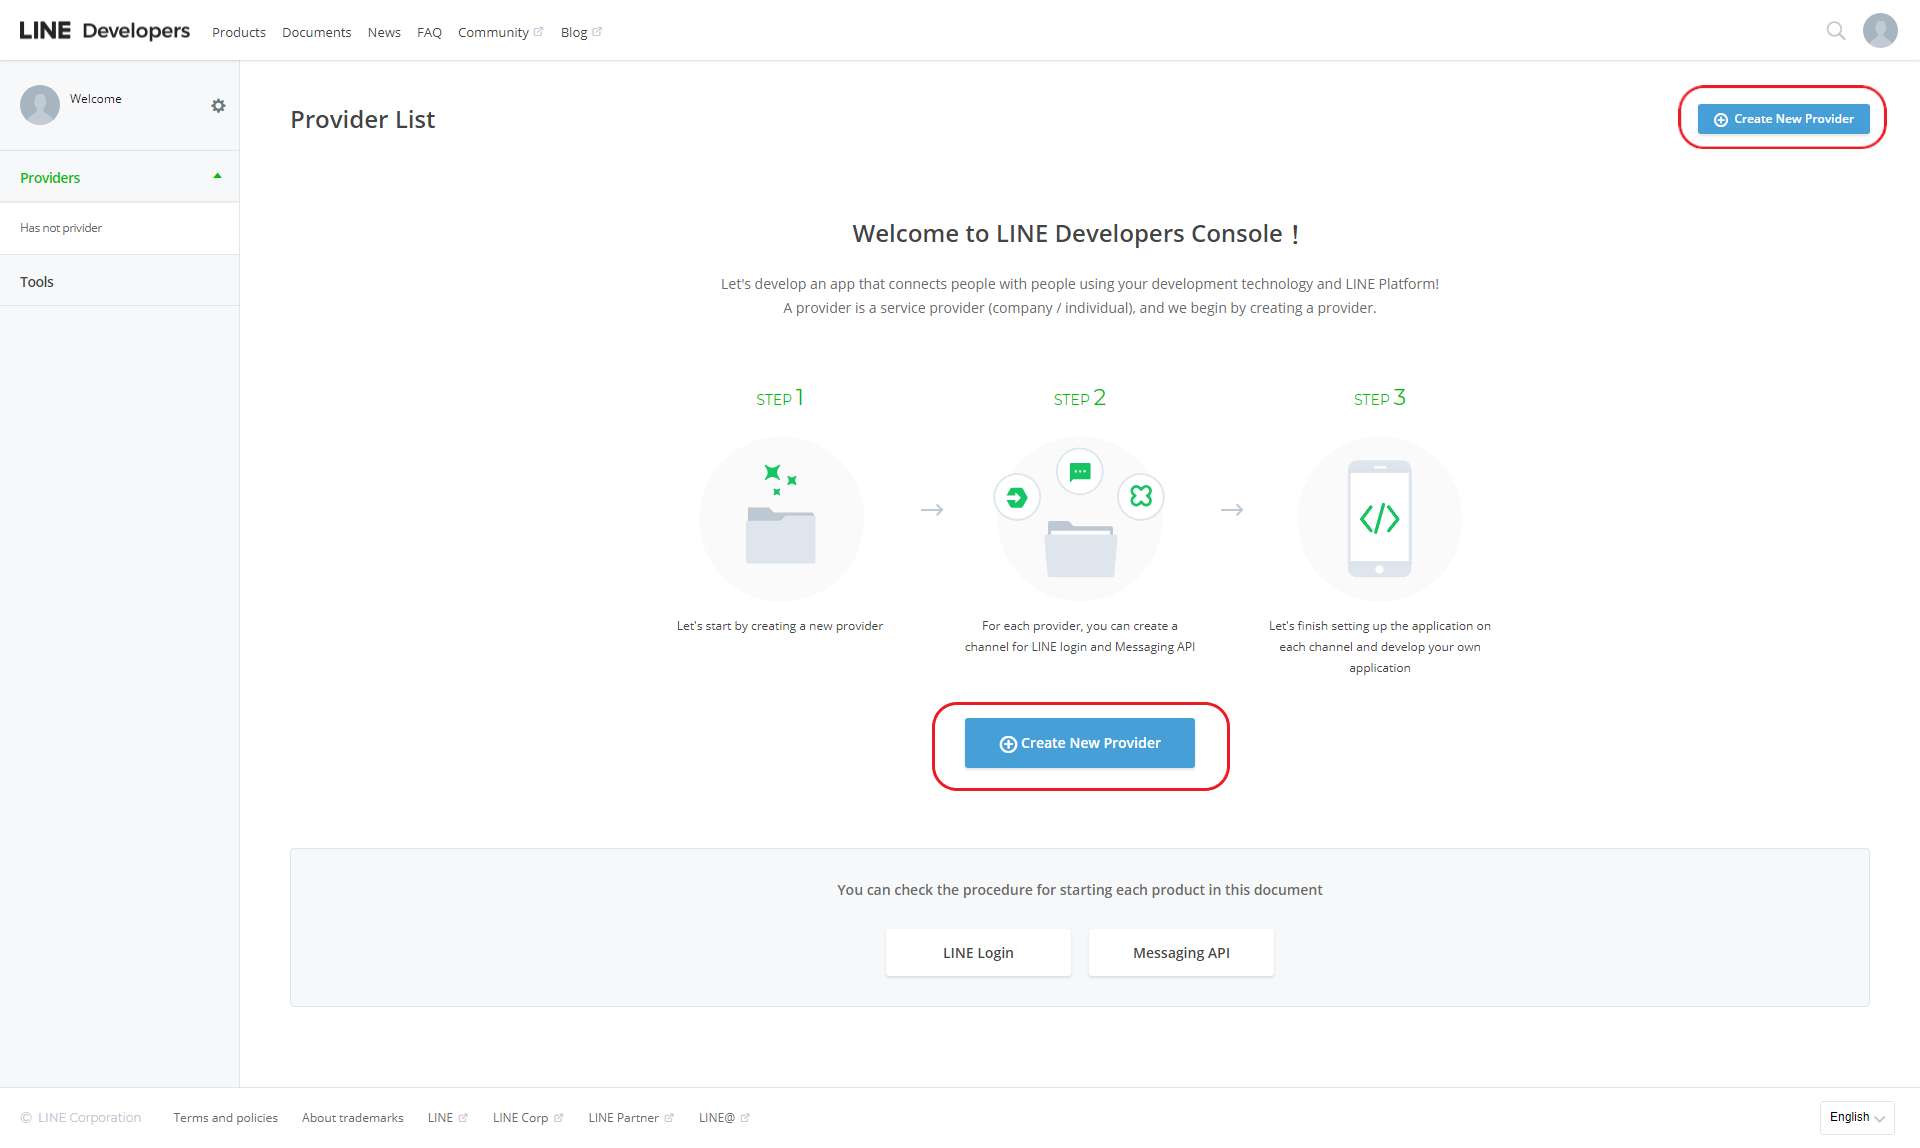Open the FAQ page
The height and width of the screenshot is (1148, 1920).
pos(429,32)
